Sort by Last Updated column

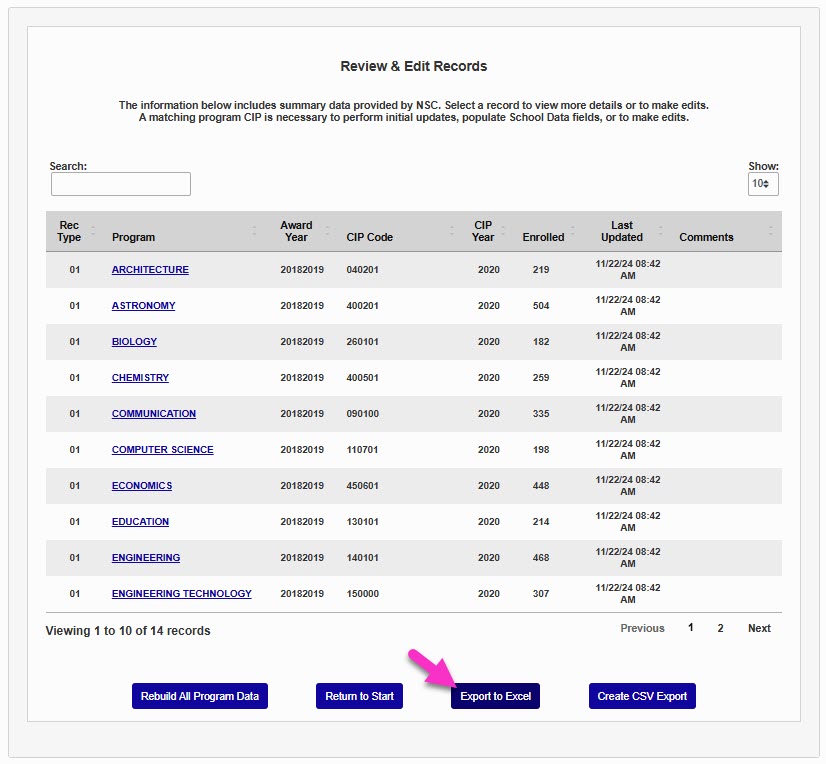point(621,231)
